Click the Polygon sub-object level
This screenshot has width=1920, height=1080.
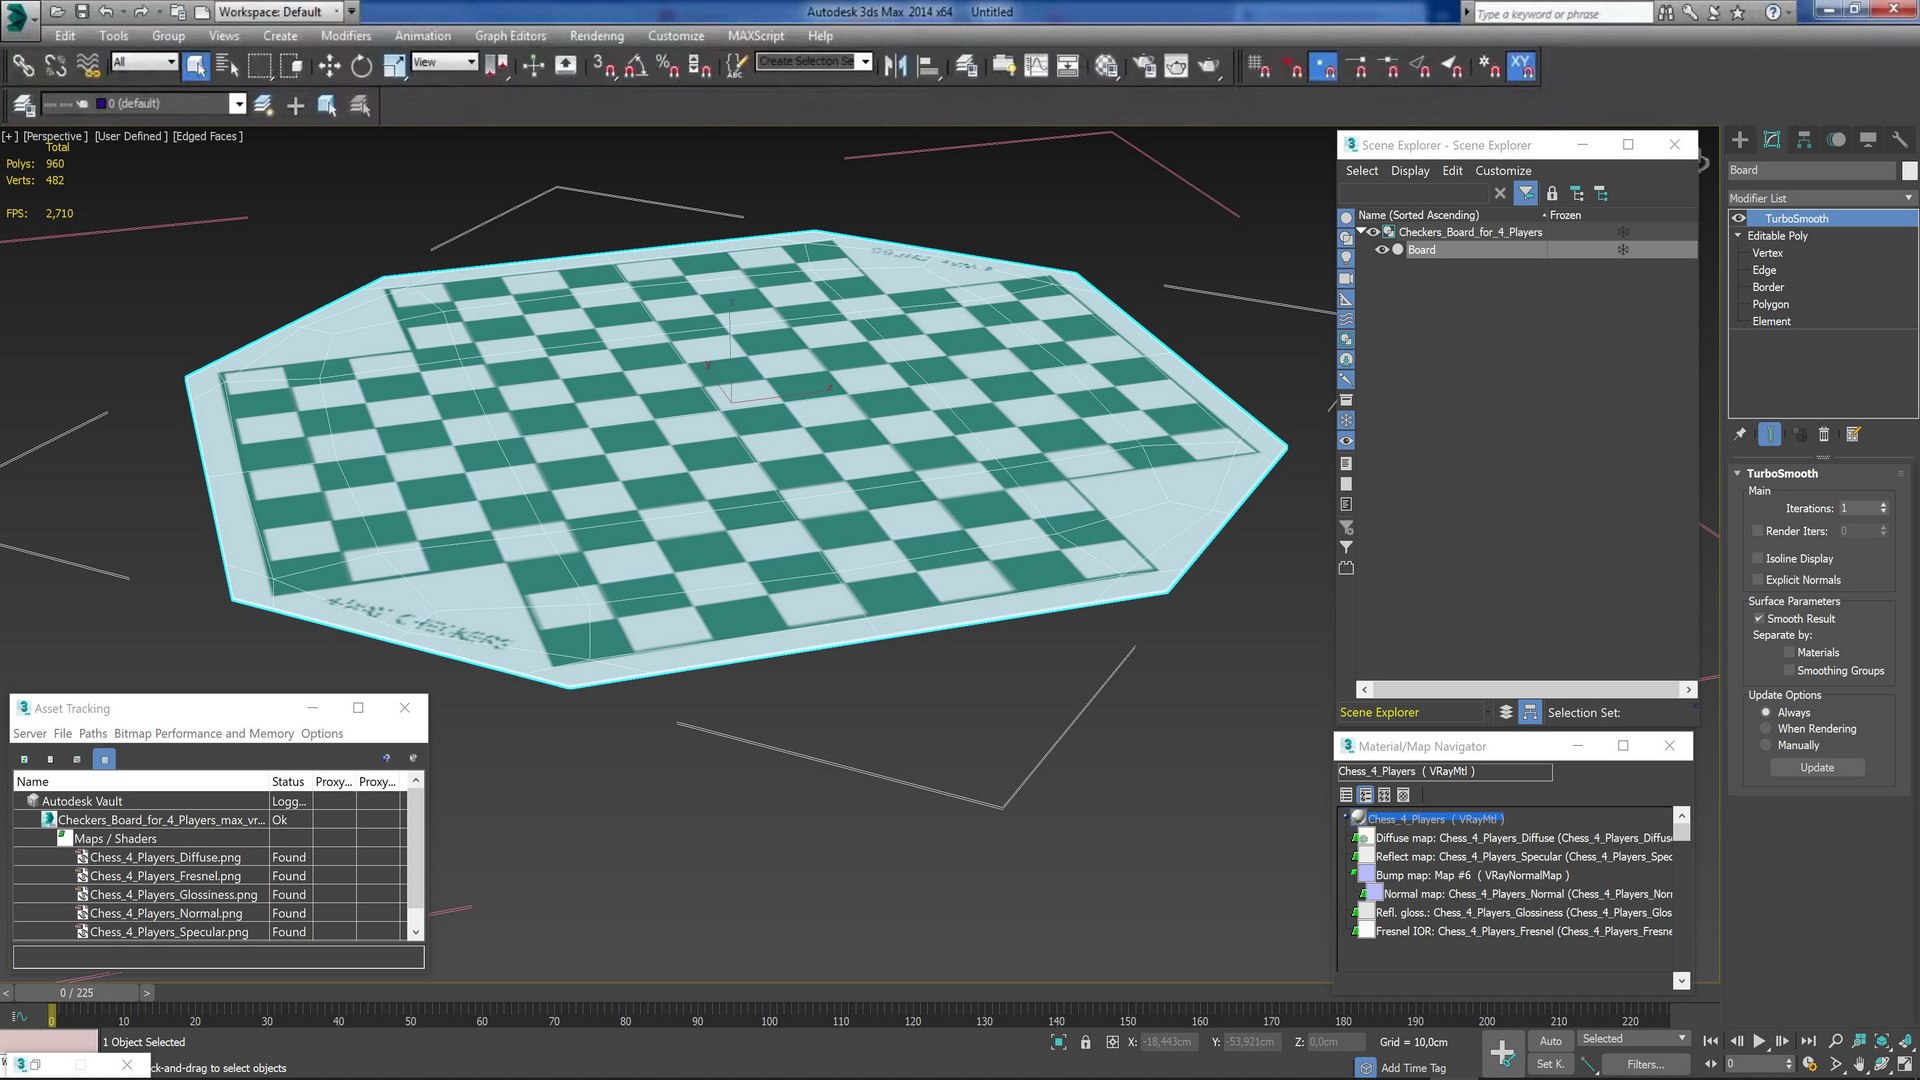coord(1771,305)
